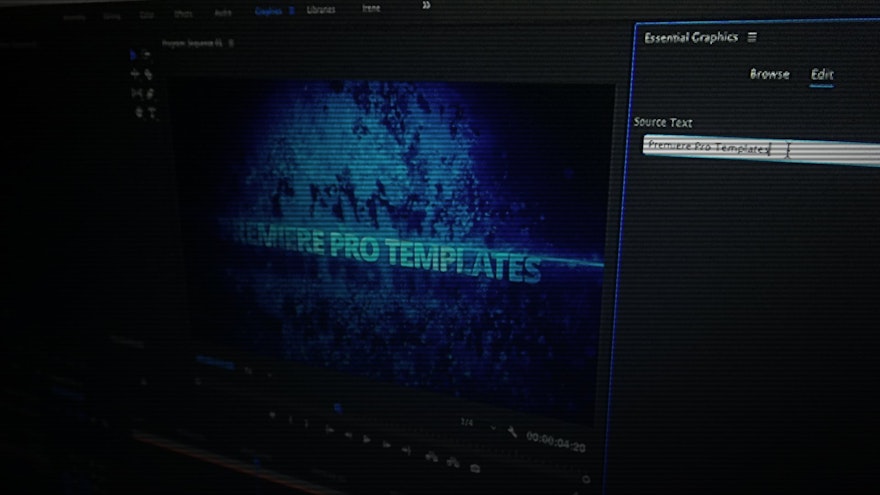This screenshot has height=495, width=880.
Task: Open the Program Sequence panel menu
Action: pos(231,43)
